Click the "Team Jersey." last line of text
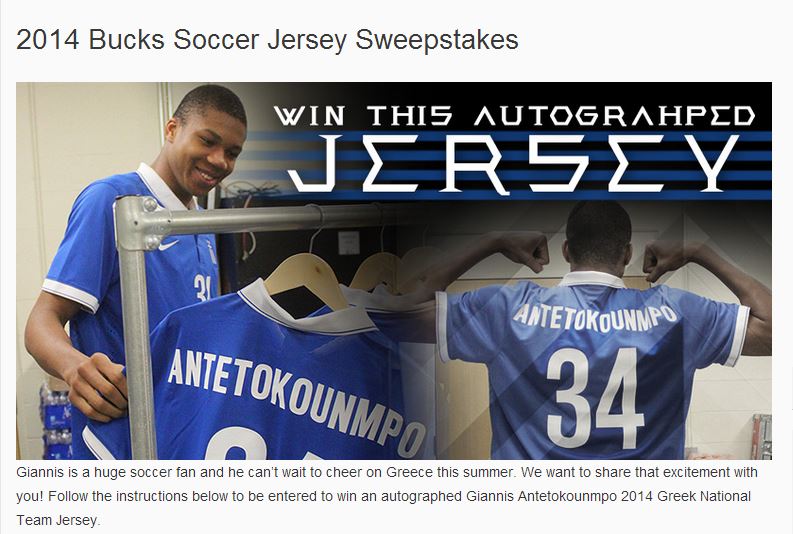 click(x=58, y=520)
